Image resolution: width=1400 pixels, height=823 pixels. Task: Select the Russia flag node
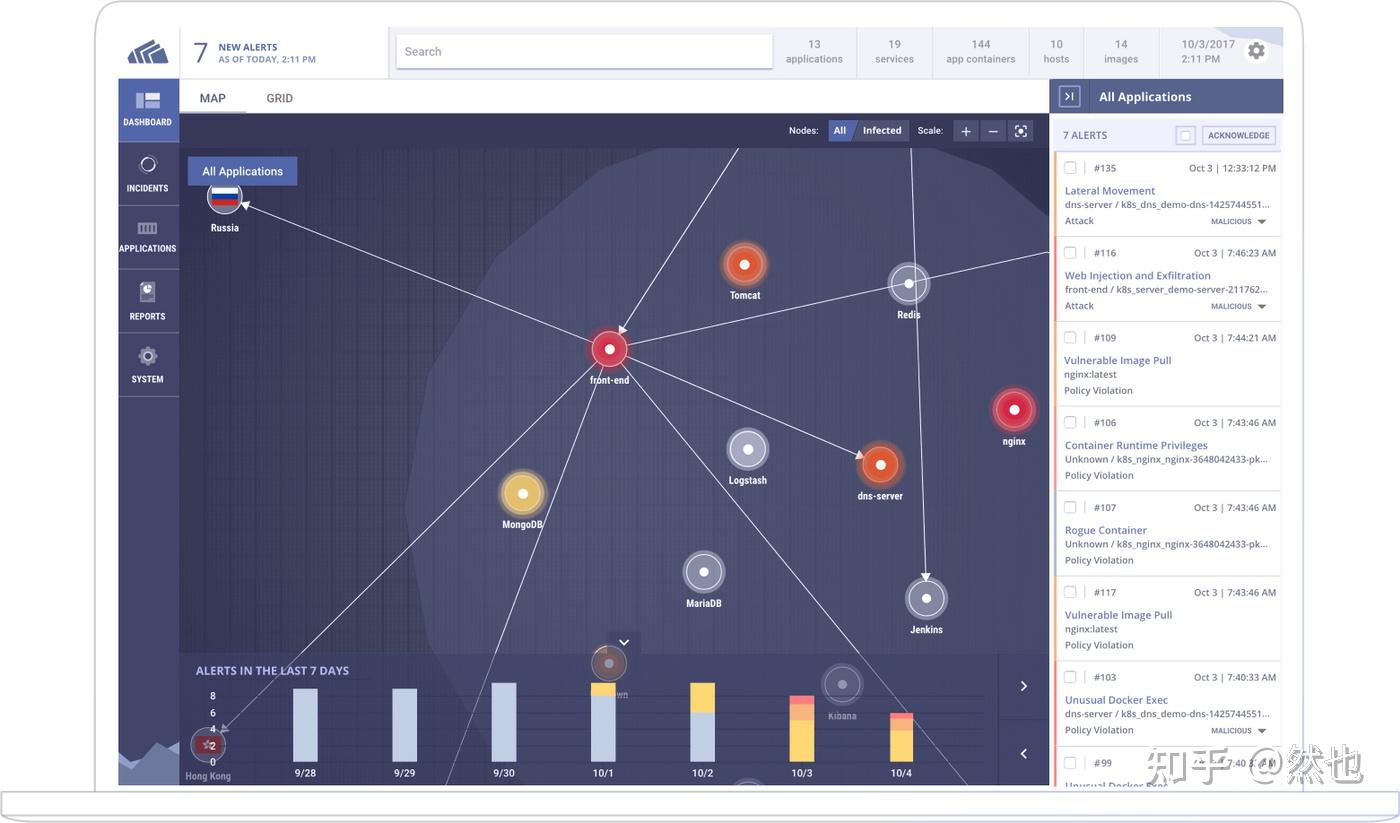(225, 197)
